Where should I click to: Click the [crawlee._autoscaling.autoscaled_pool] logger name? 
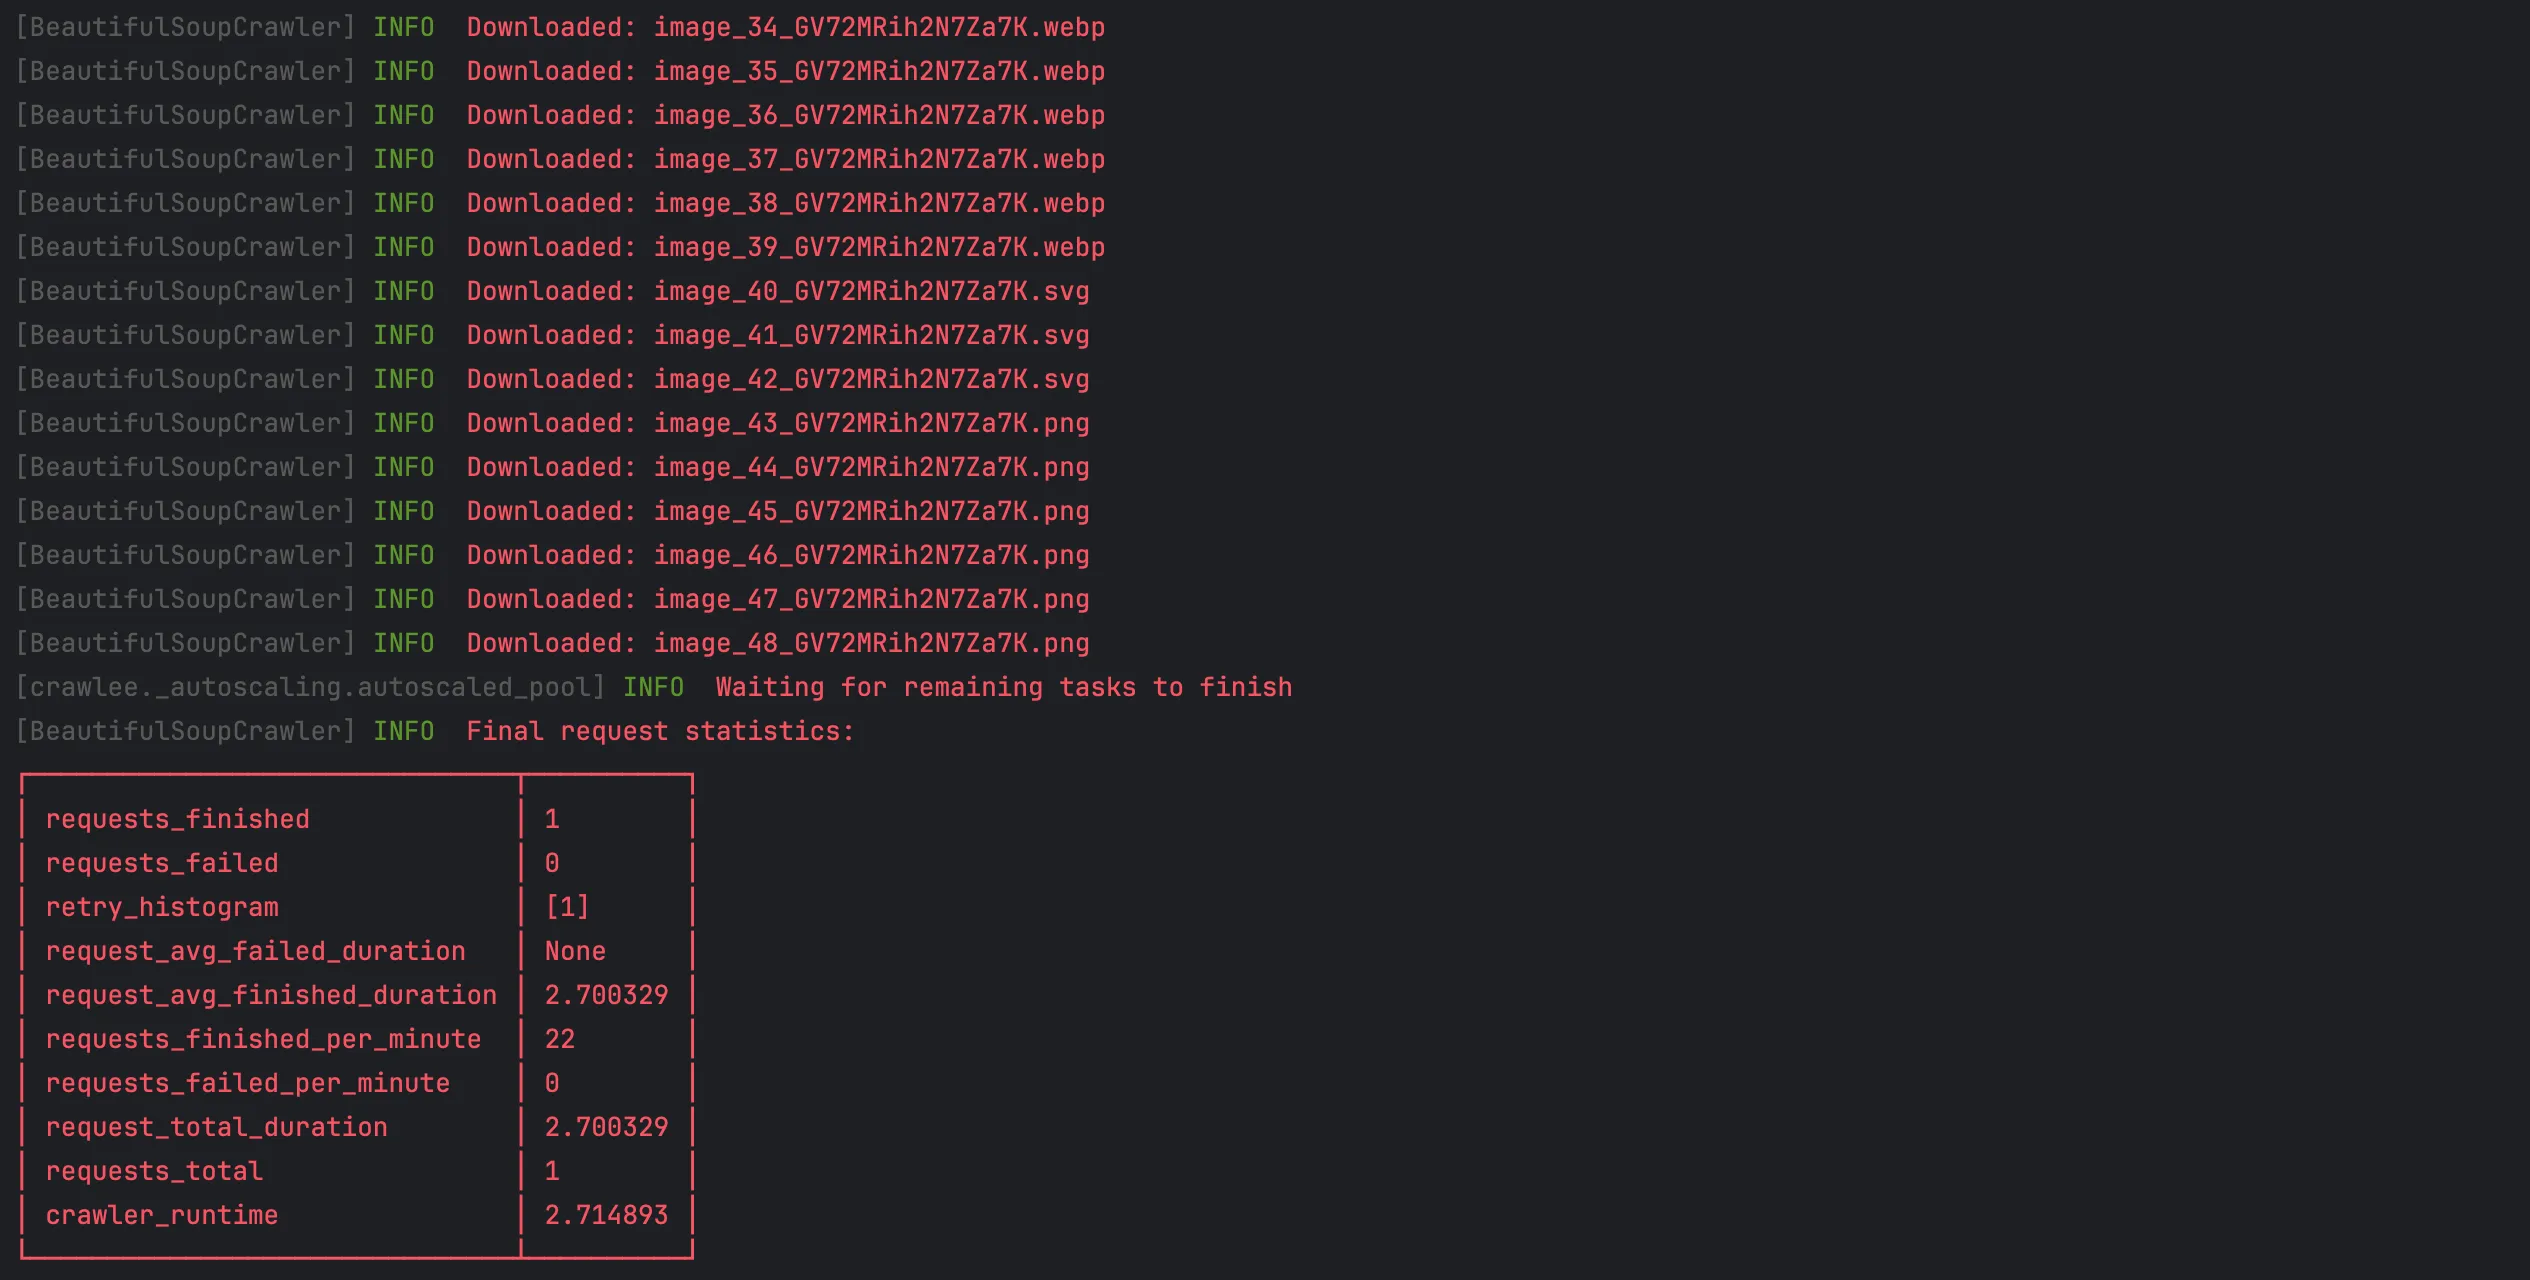point(310,687)
